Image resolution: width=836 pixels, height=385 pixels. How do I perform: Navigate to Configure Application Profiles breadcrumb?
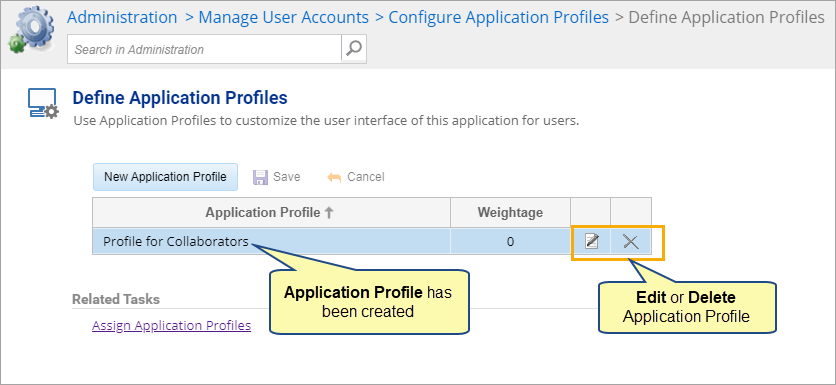pyautogui.click(x=499, y=17)
